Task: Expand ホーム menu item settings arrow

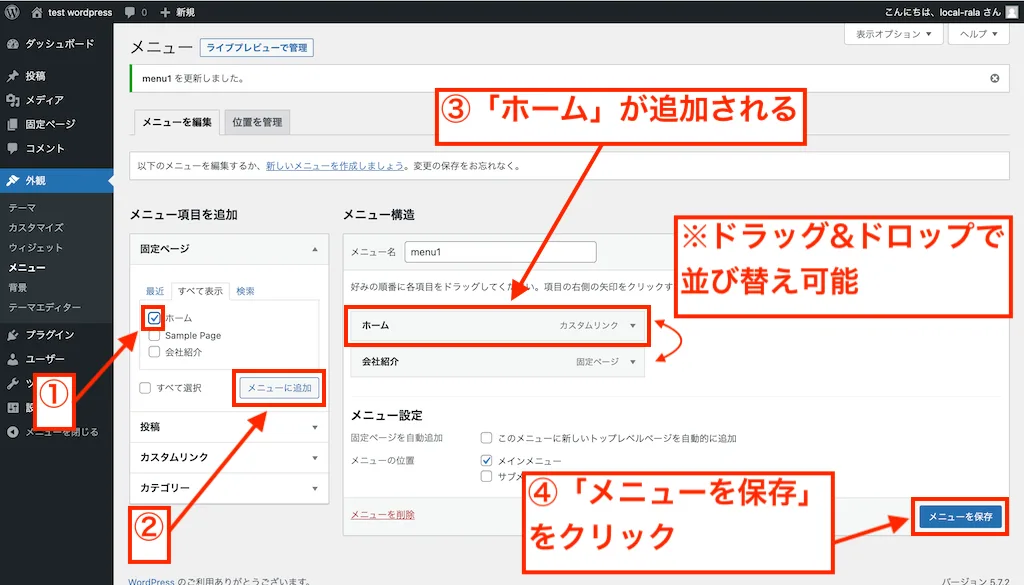Action: 632,325
